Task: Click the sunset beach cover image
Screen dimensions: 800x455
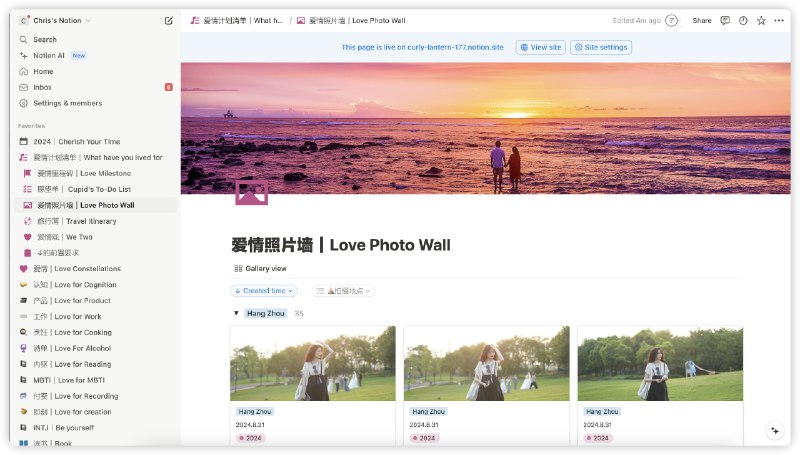Action: point(485,128)
